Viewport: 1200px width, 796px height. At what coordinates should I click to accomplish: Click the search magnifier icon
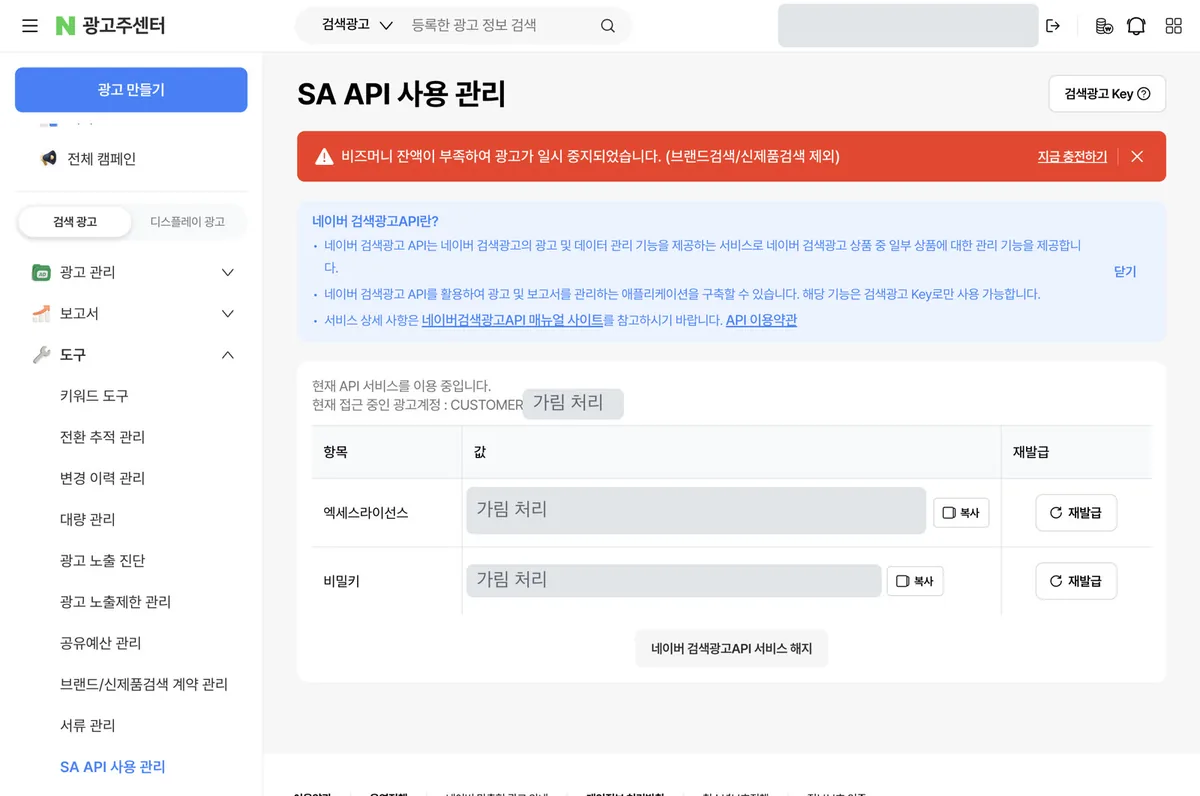pos(608,26)
